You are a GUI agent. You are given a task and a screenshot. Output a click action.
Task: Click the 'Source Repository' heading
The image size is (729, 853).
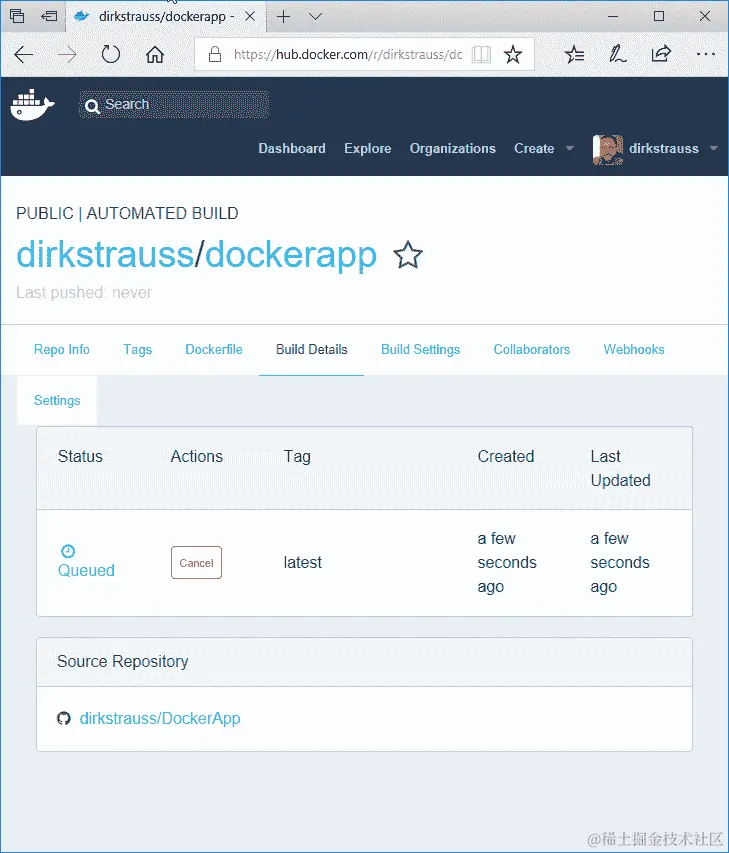coord(122,662)
